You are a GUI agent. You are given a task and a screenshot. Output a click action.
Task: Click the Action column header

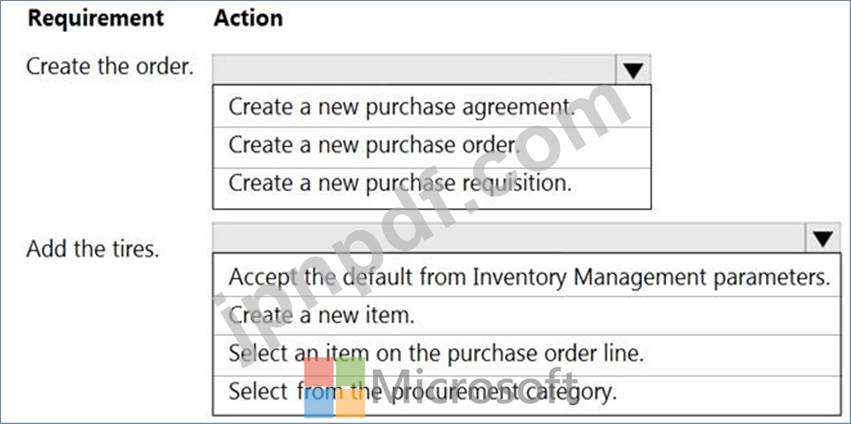248,18
